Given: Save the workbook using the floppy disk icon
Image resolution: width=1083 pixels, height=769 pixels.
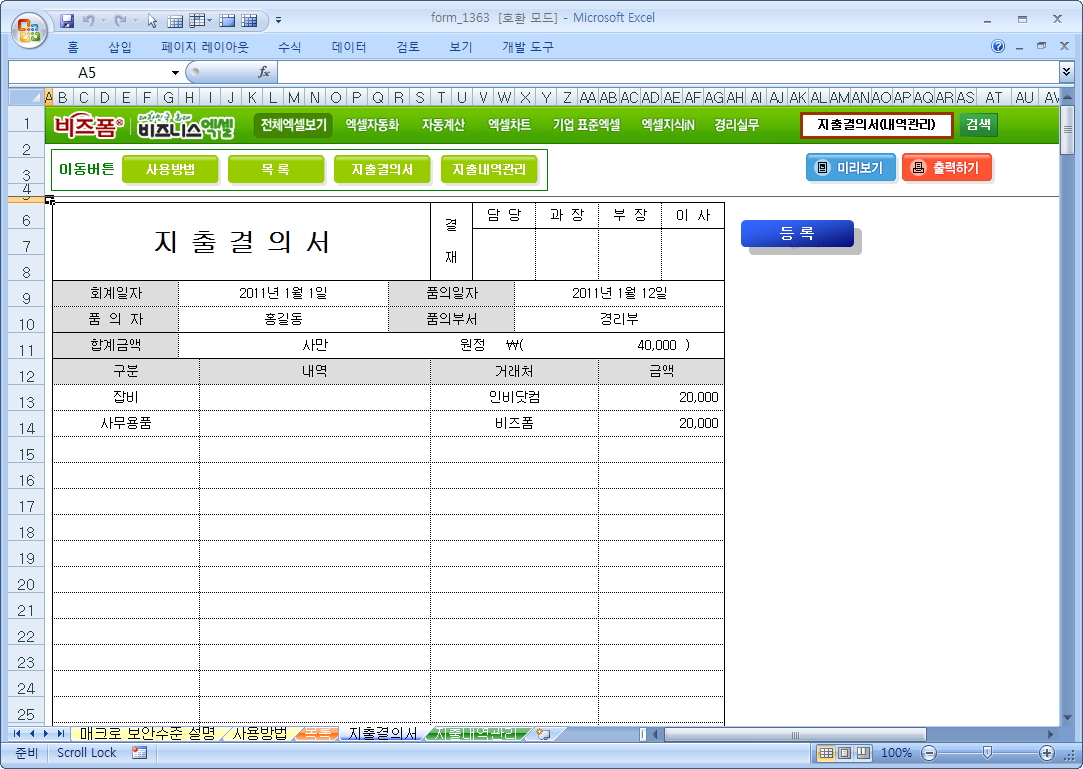Looking at the screenshot, I should click(67, 20).
